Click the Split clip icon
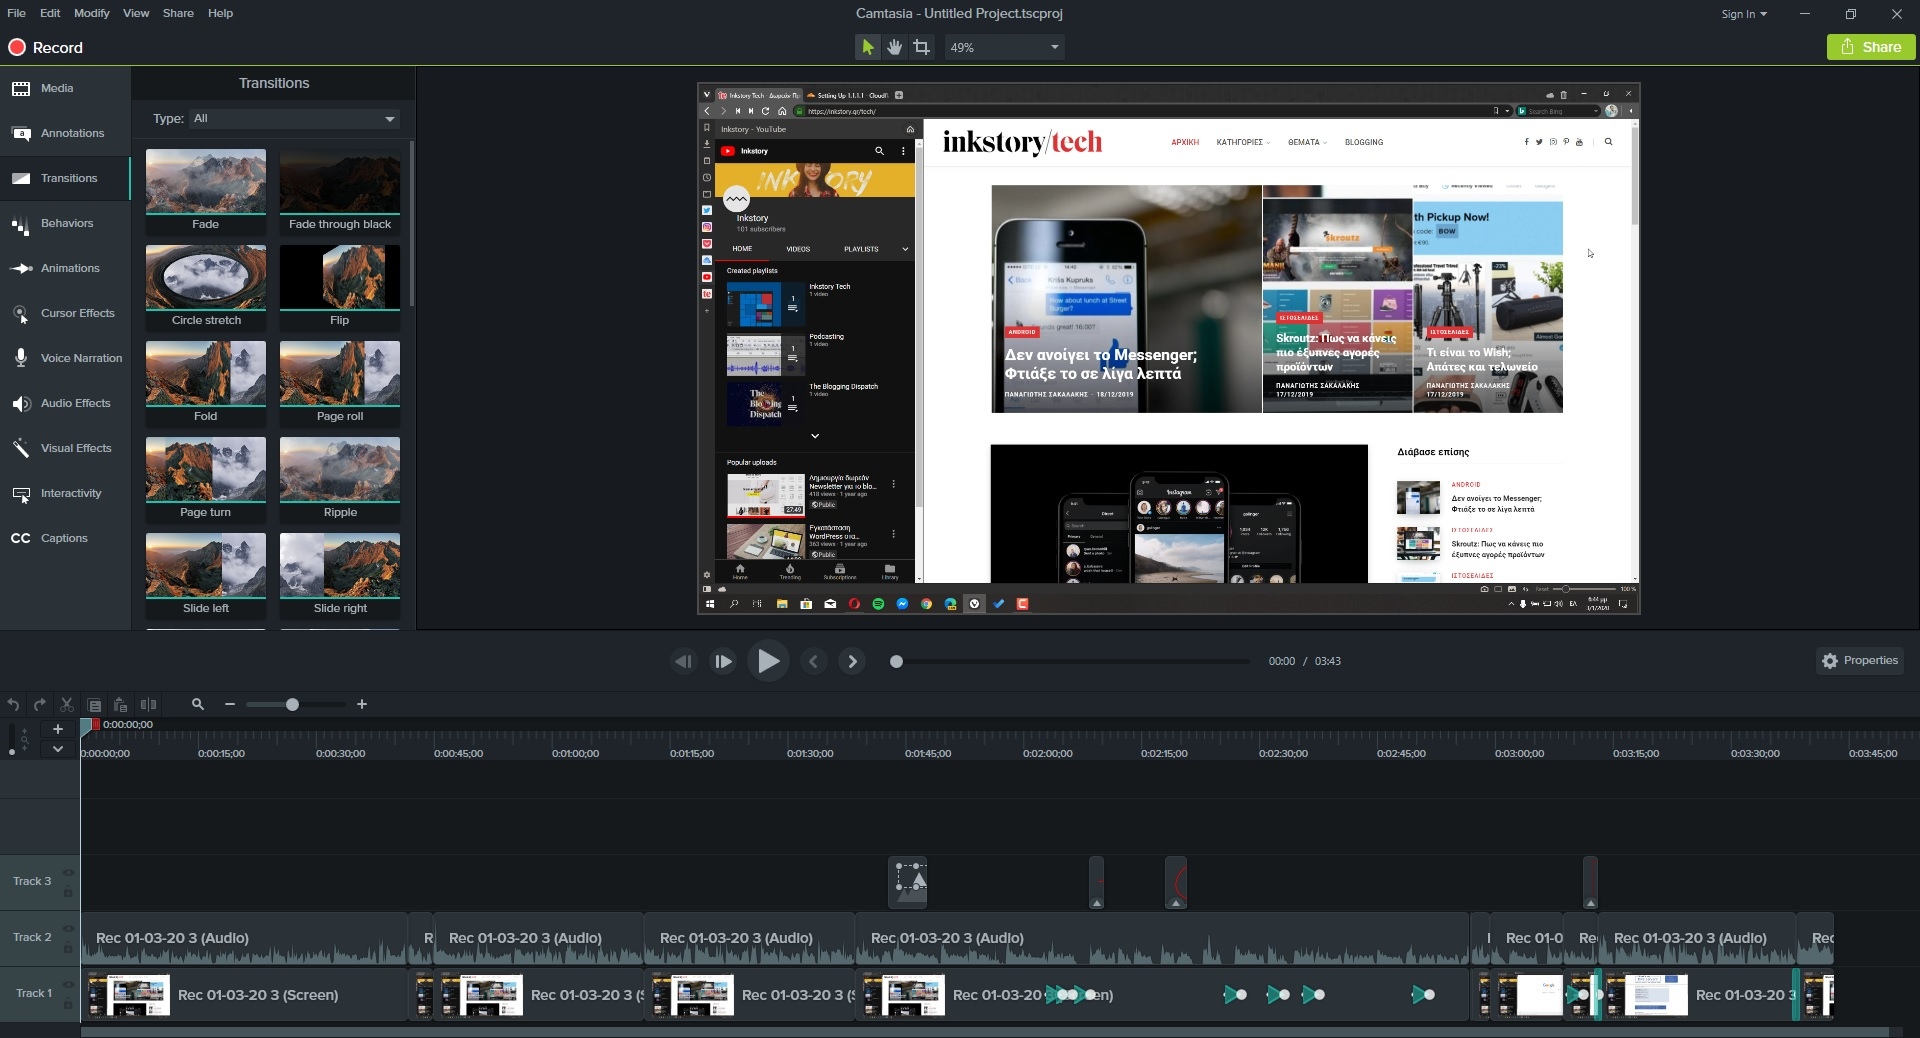Screen dimensions: 1920x1038 [149, 705]
